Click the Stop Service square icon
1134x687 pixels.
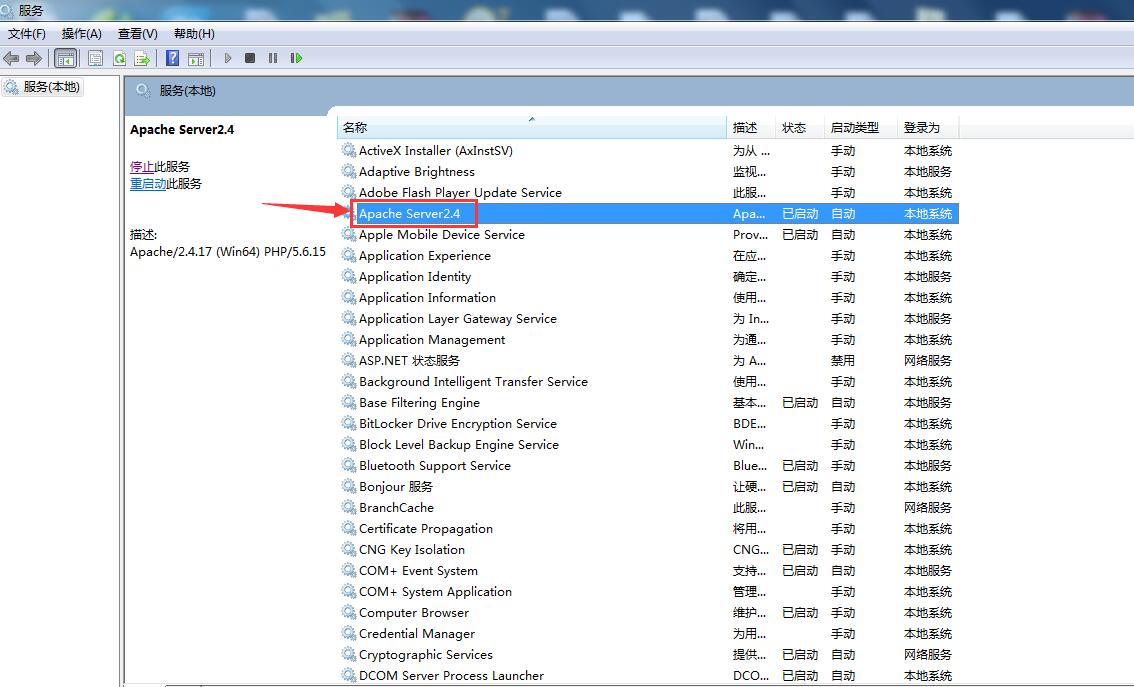pos(250,58)
